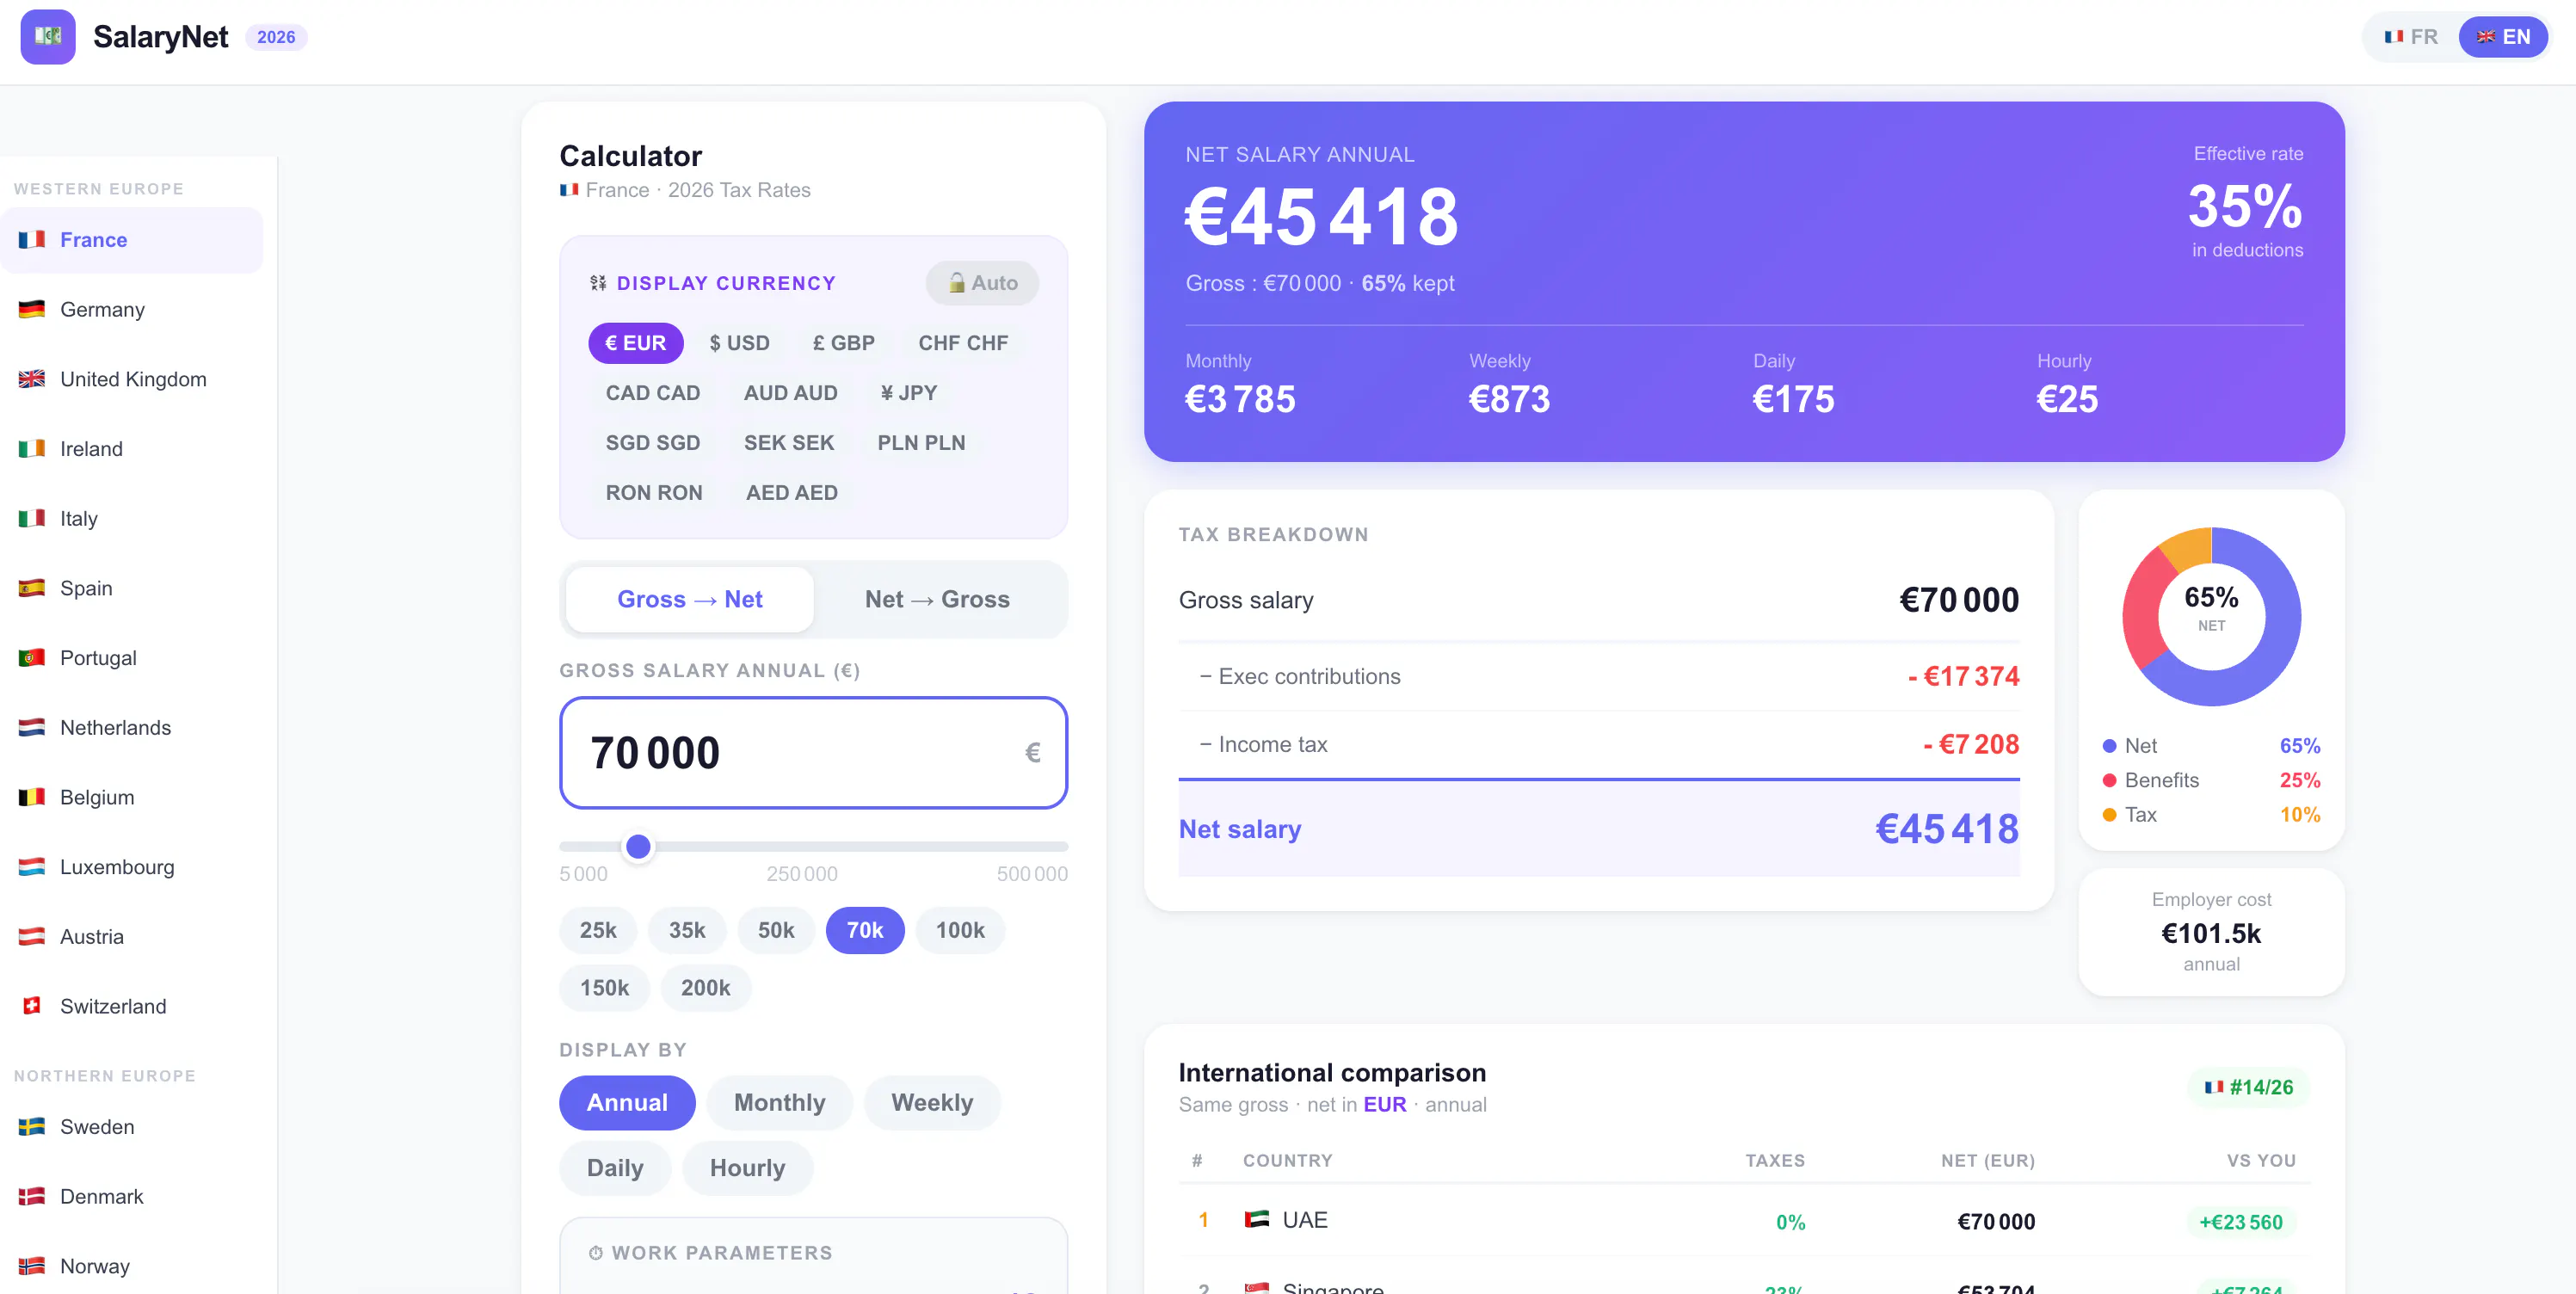The width and height of the screenshot is (2576, 1294).
Task: Select USD display currency
Action: 739,343
